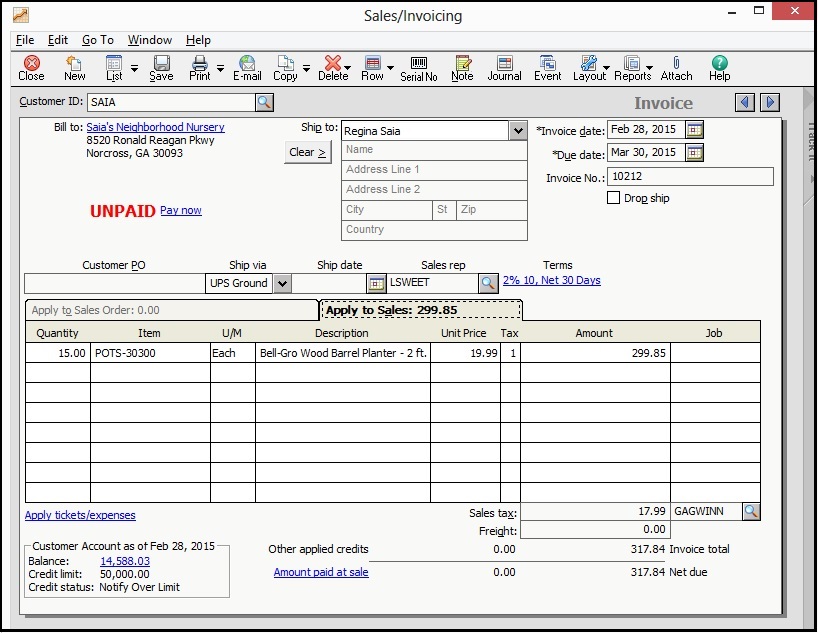Open the List toolbar dropdown arrow

click(x=134, y=69)
